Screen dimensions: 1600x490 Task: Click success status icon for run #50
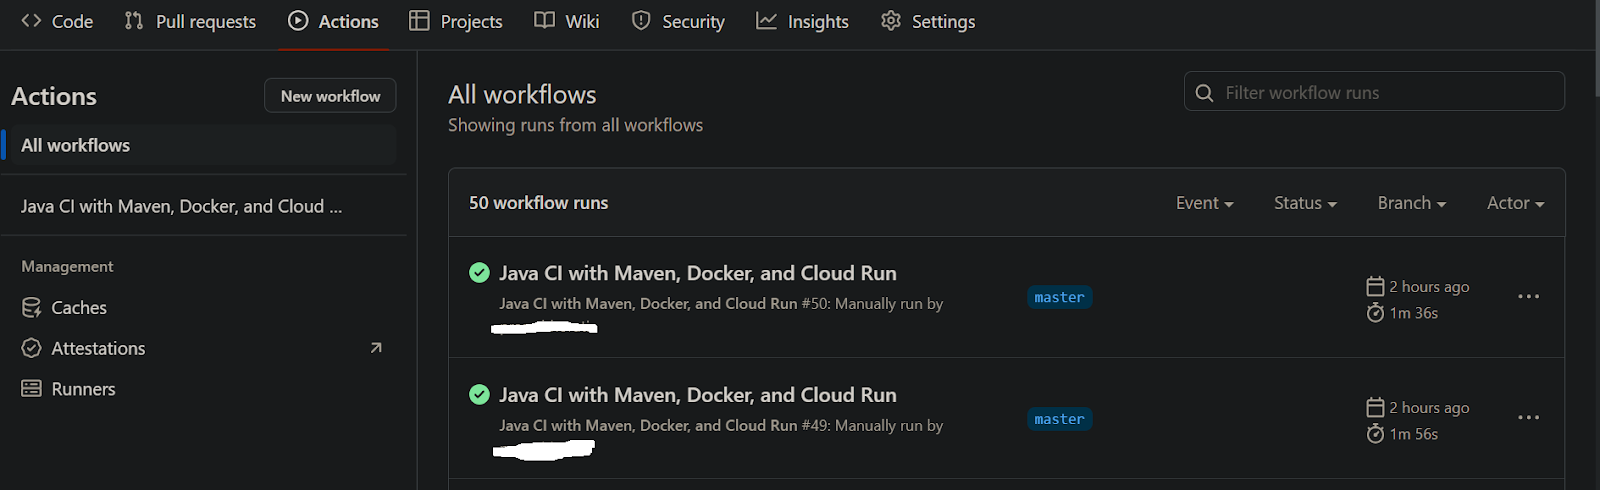(x=479, y=273)
